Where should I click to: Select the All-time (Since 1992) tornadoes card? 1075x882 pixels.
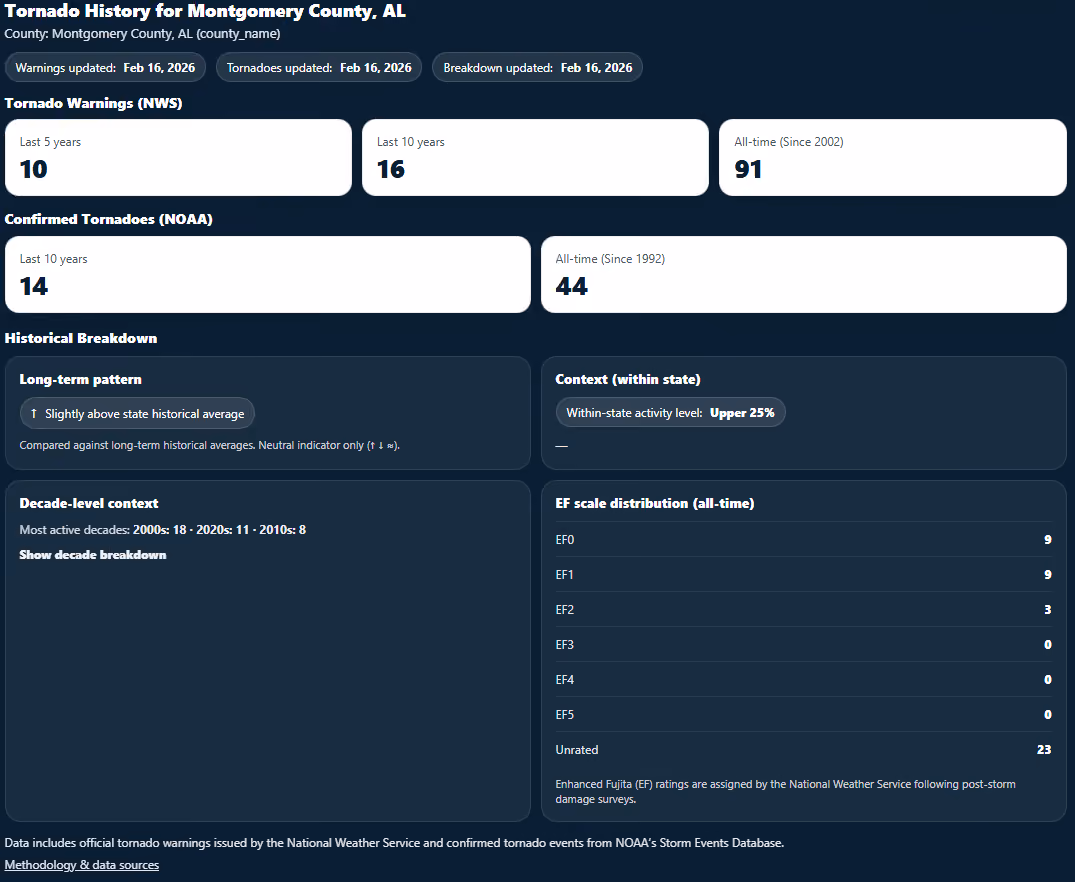pos(804,274)
